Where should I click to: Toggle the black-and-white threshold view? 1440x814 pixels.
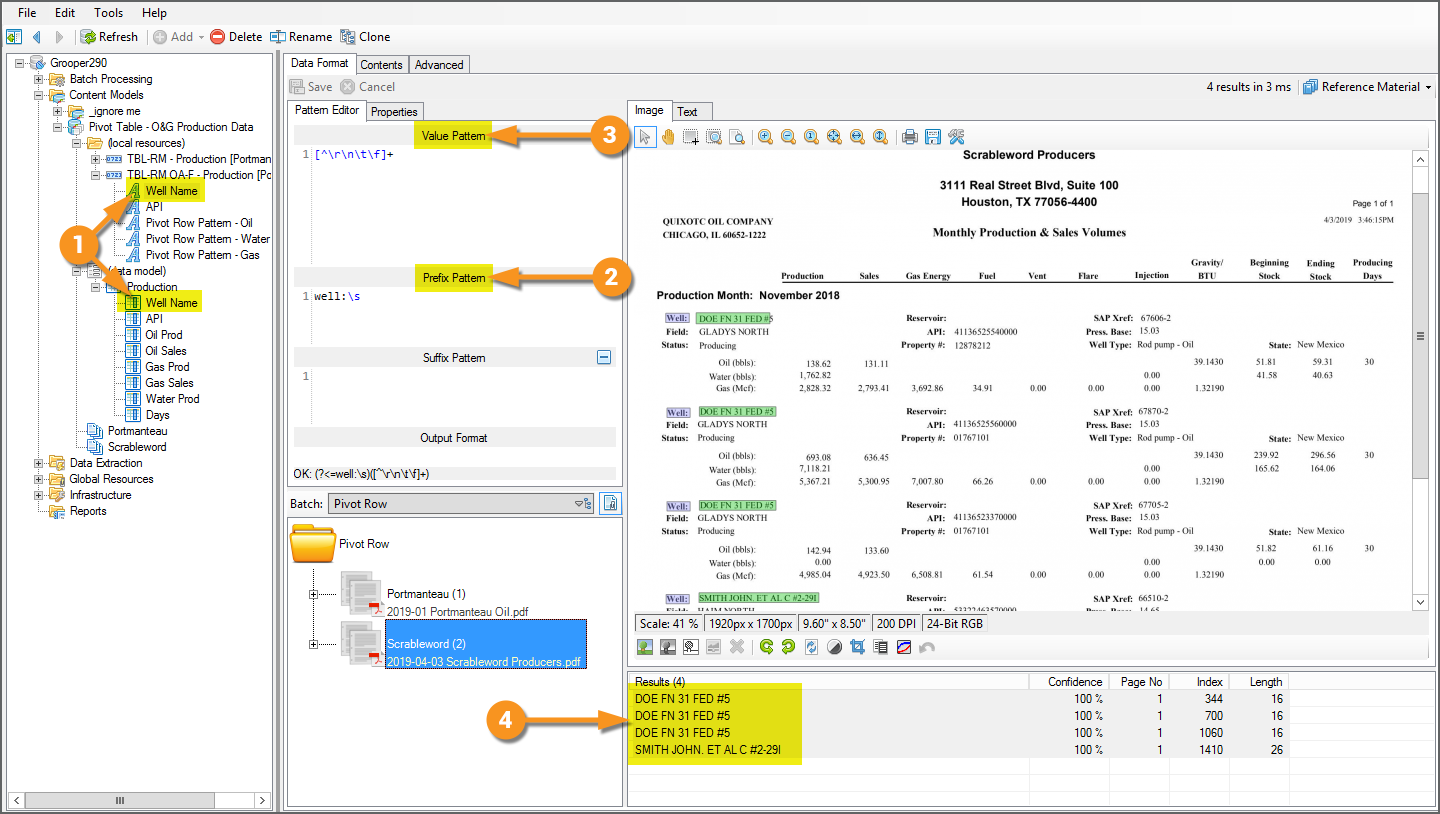pyautogui.click(x=690, y=646)
